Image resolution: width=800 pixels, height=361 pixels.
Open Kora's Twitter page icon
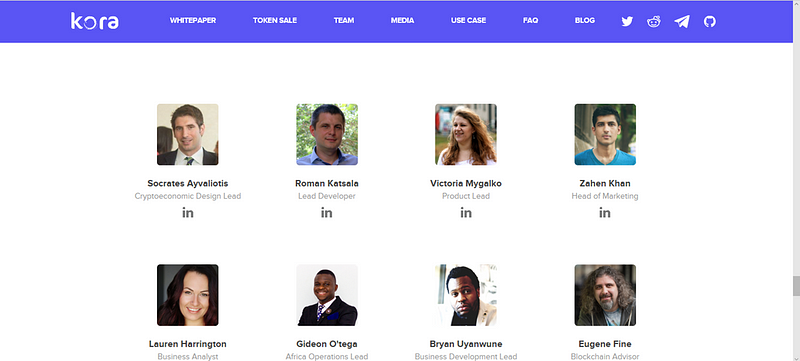pyautogui.click(x=627, y=21)
